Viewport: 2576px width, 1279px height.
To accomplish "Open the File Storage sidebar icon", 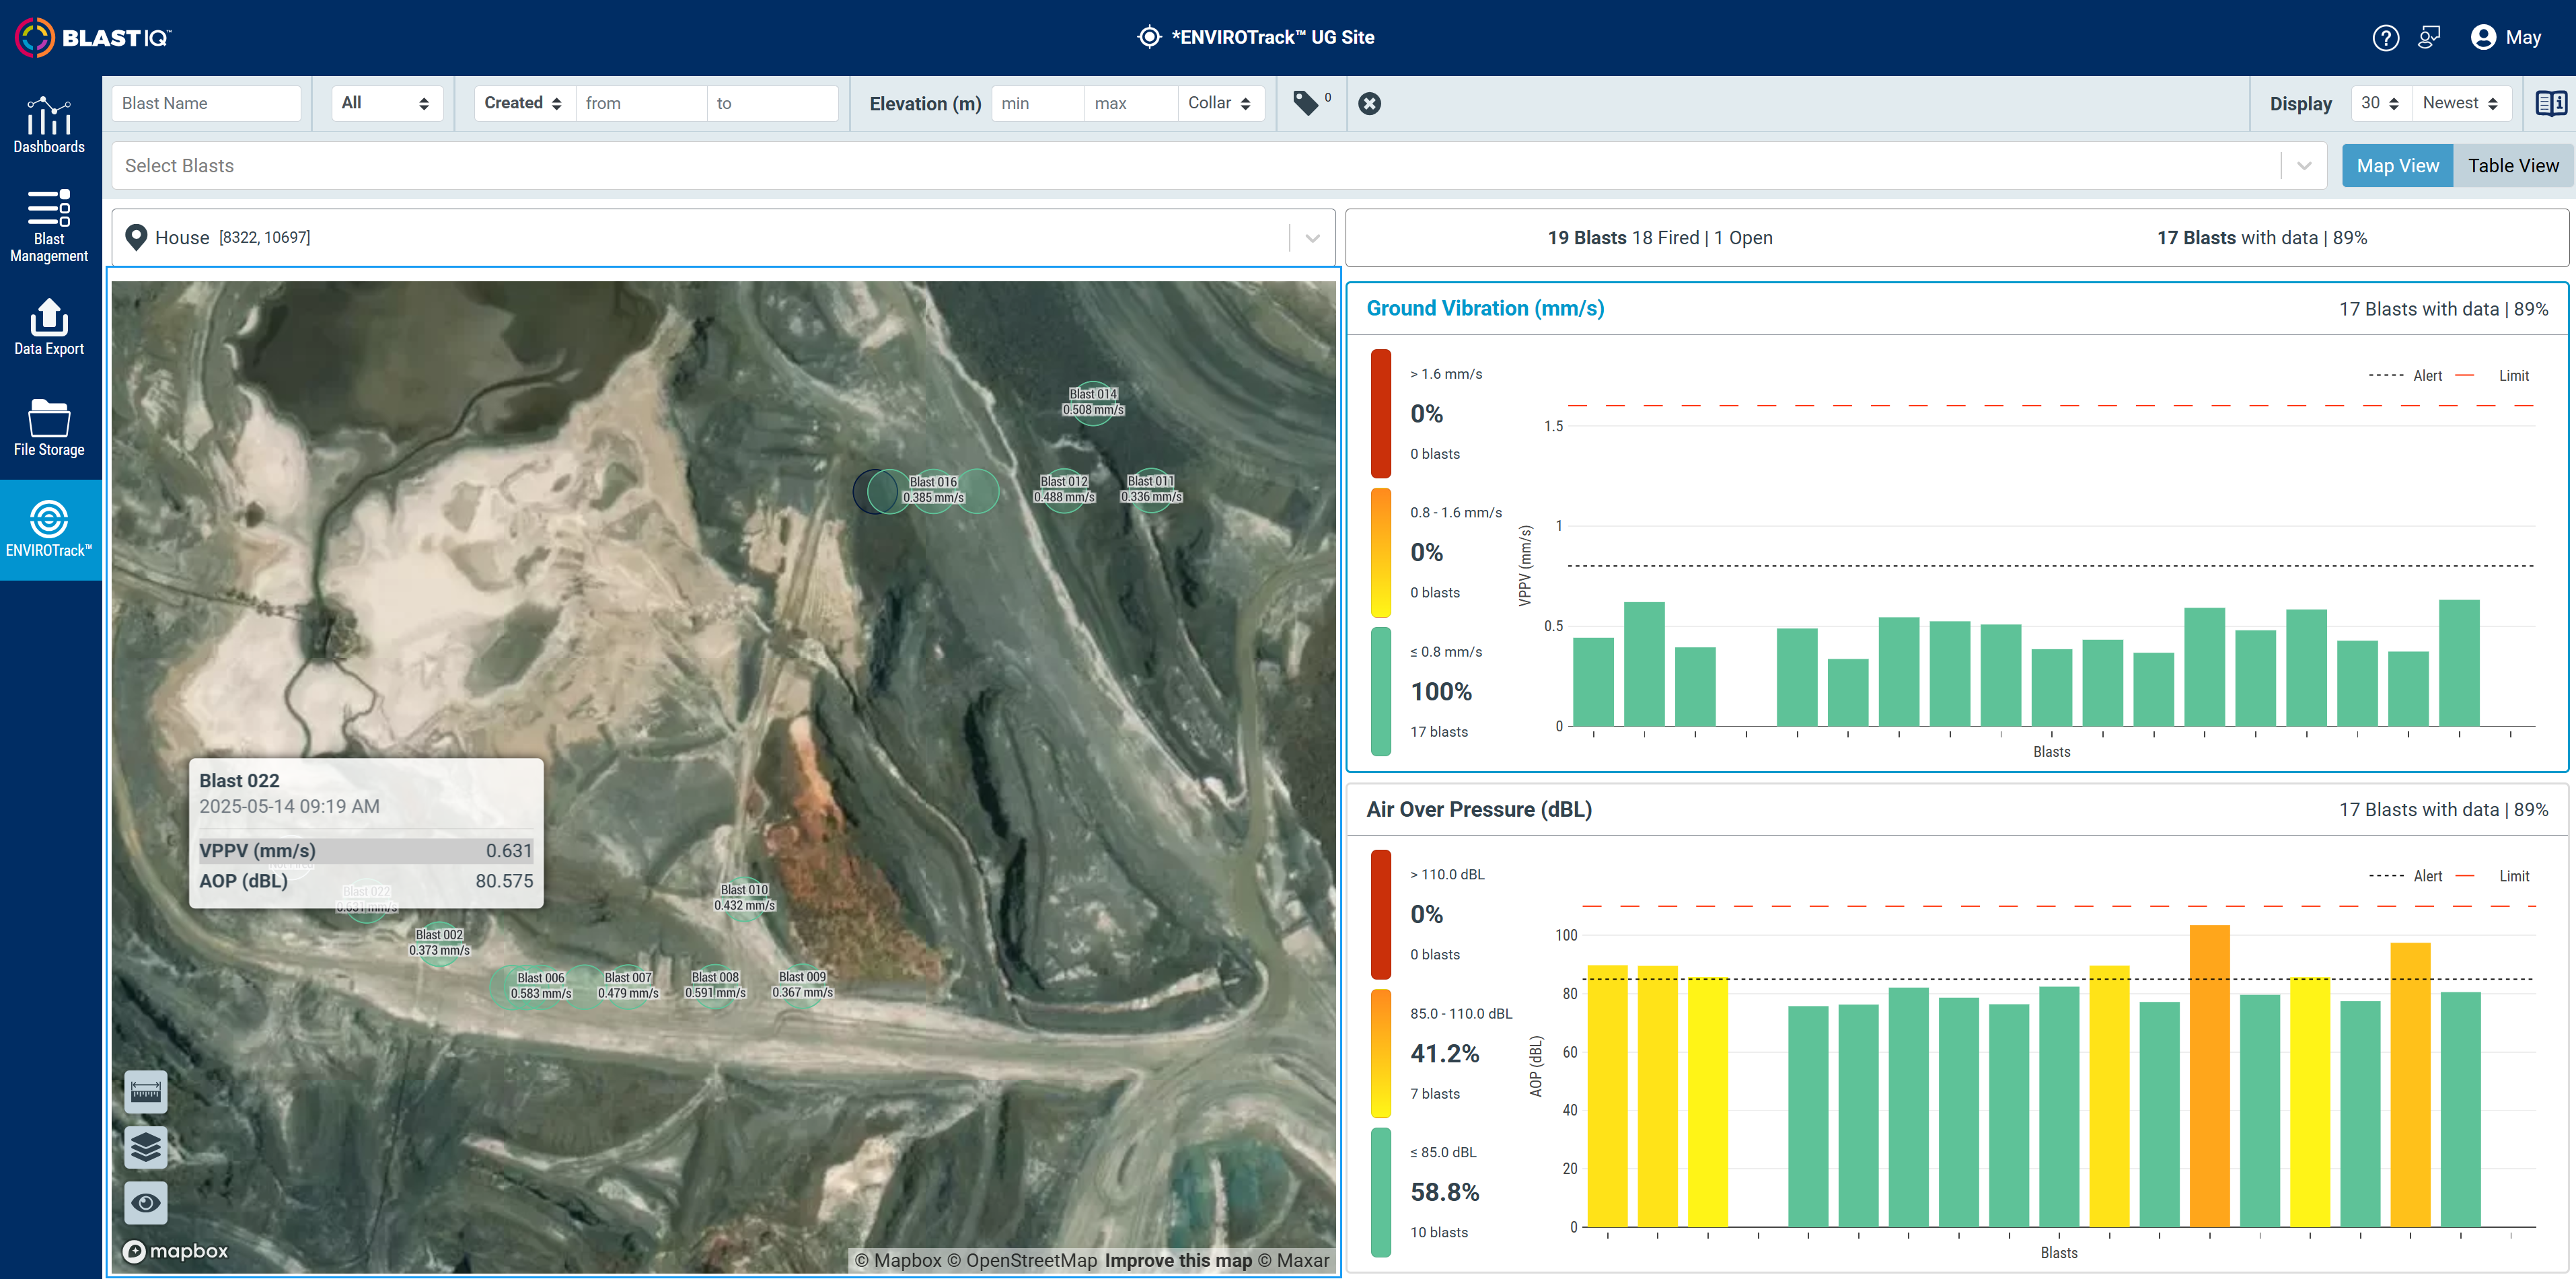I will tap(49, 427).
